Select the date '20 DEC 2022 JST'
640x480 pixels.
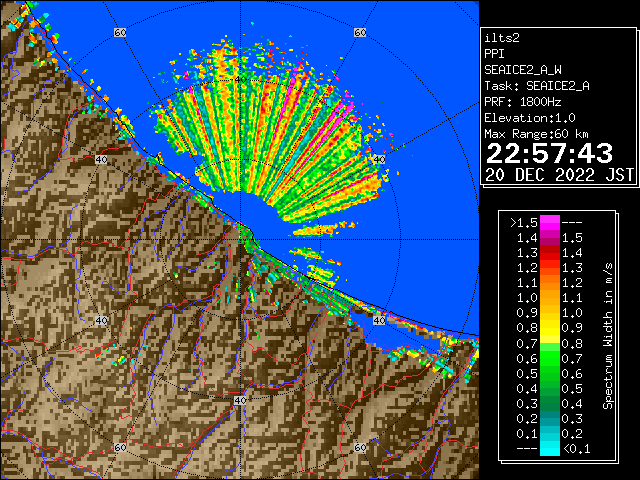tap(559, 175)
